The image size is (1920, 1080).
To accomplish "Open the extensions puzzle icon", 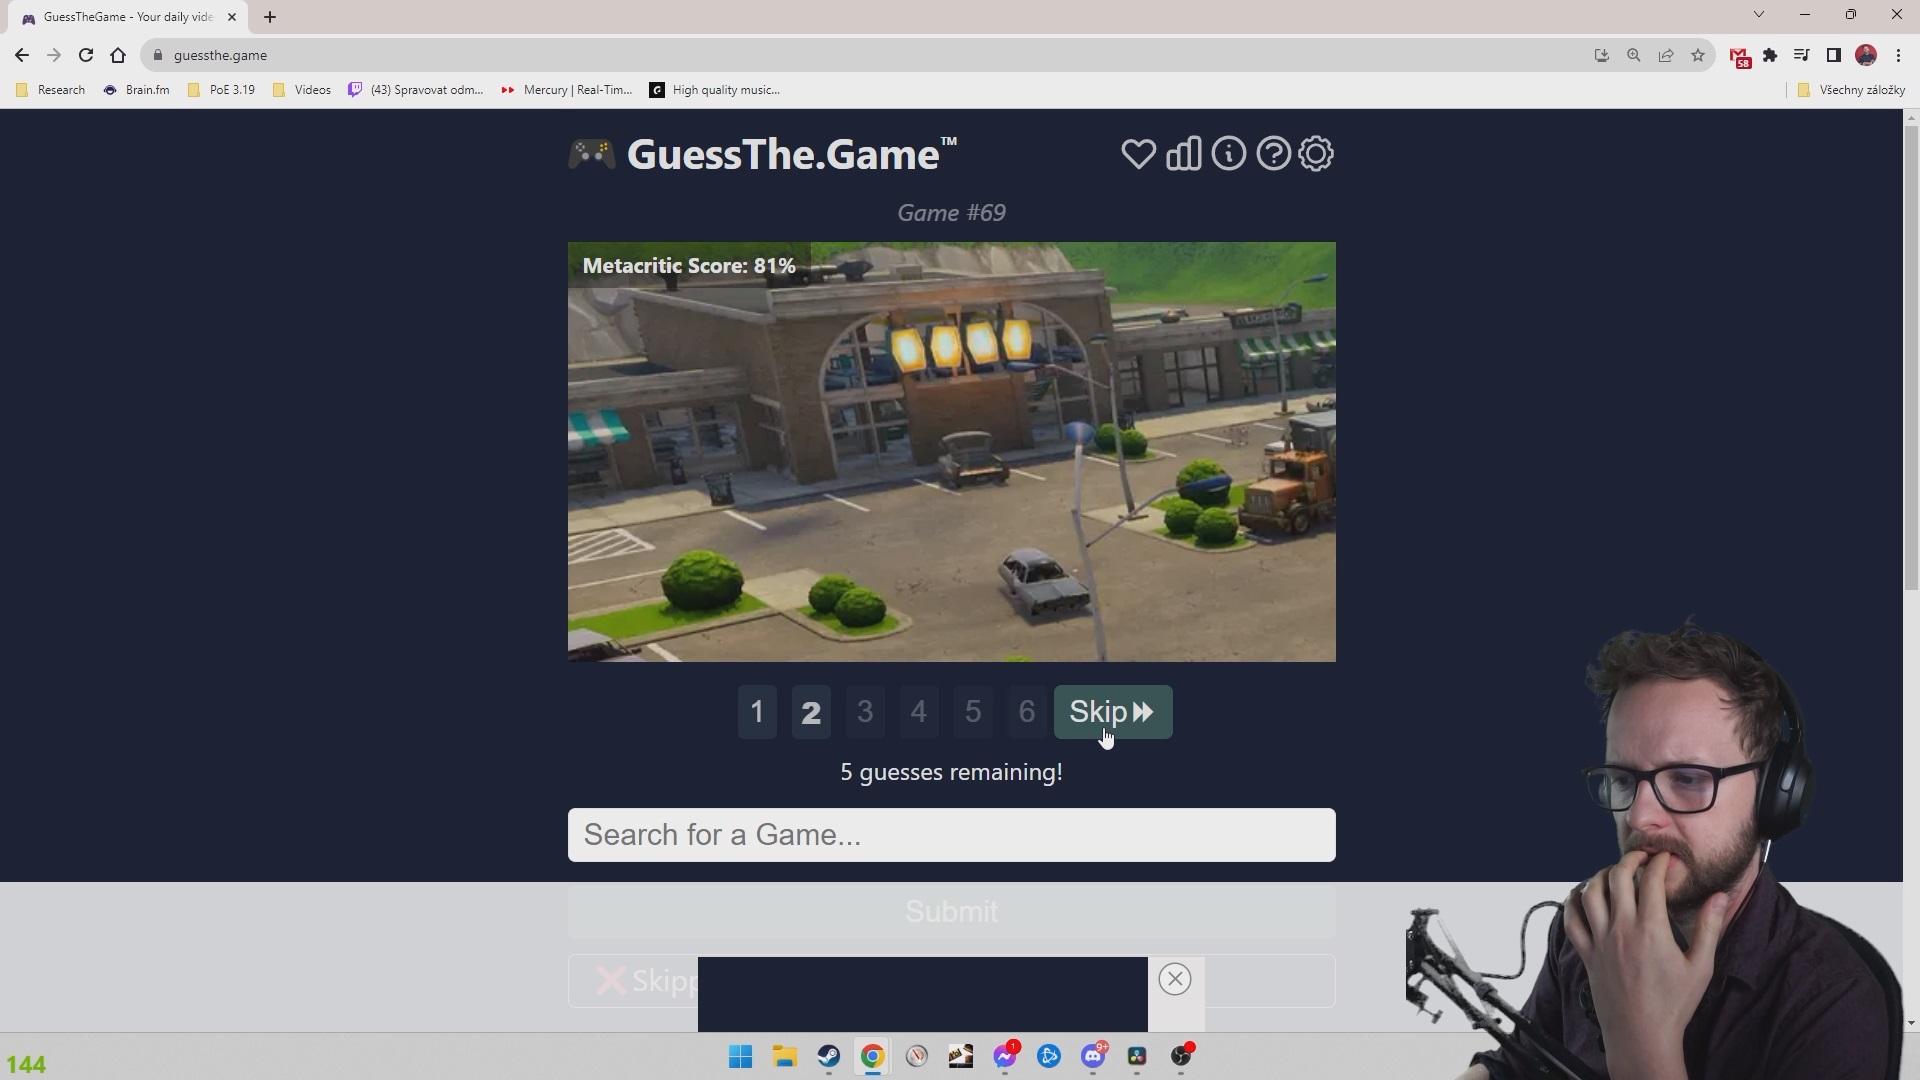I will point(1770,55).
